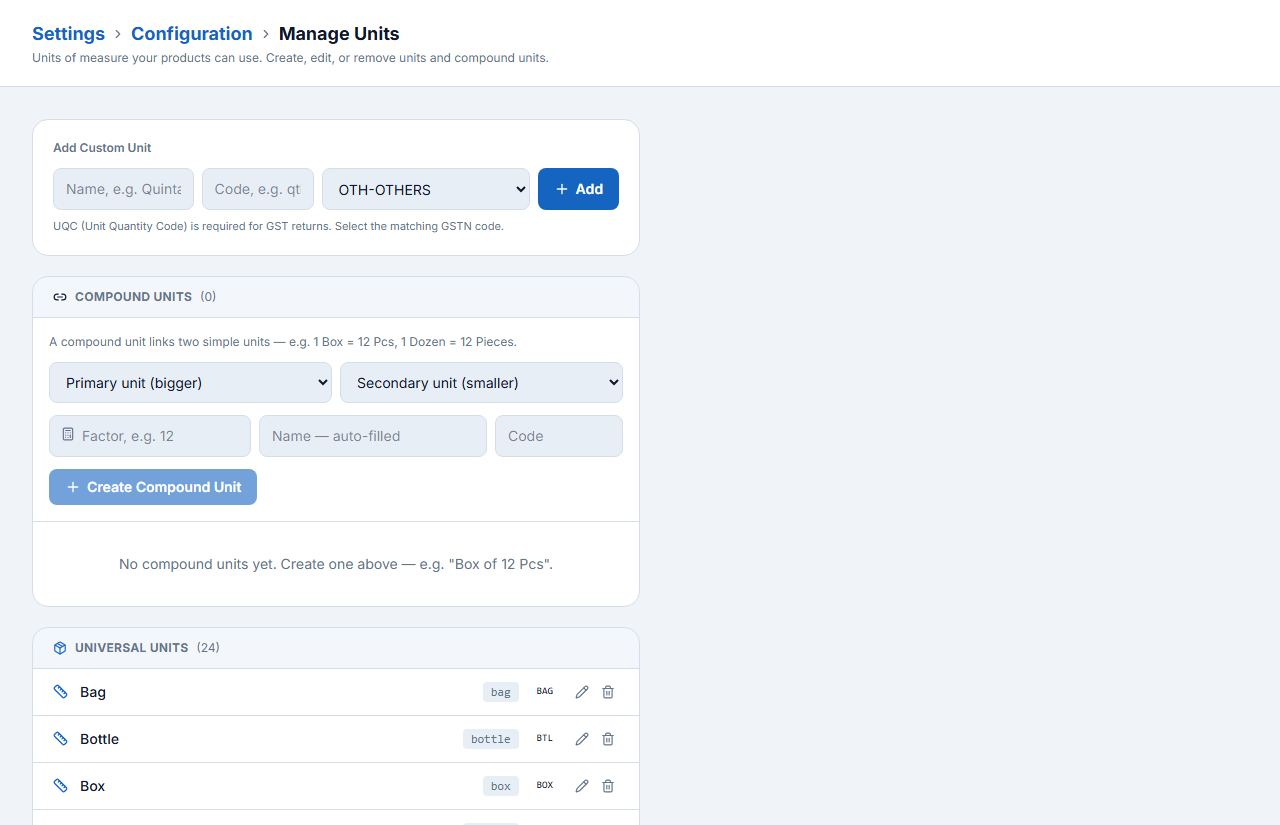Click the Bag unit name
The width and height of the screenshot is (1280, 825).
tap(93, 692)
